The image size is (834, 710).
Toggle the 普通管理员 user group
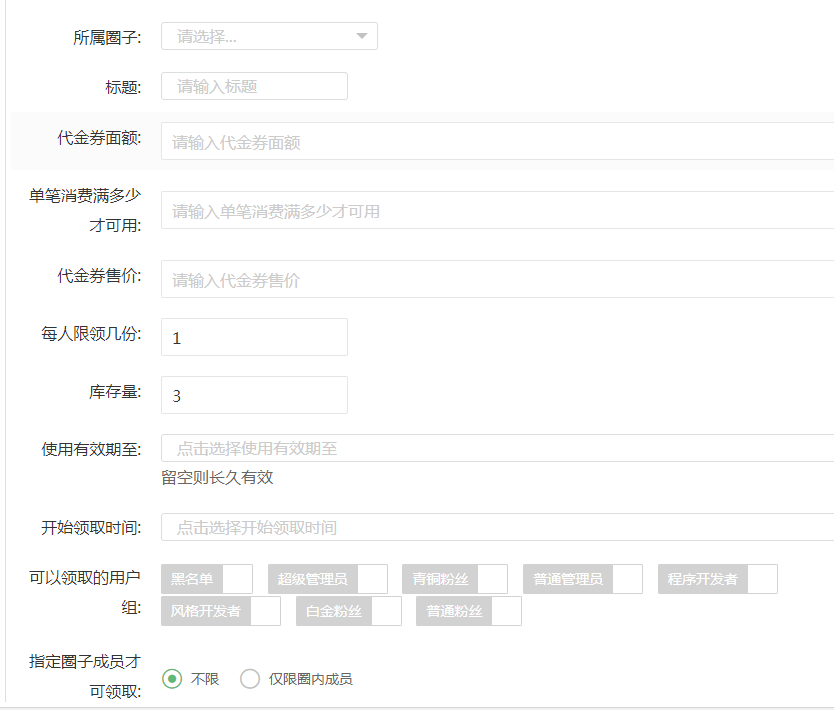pyautogui.click(x=583, y=579)
